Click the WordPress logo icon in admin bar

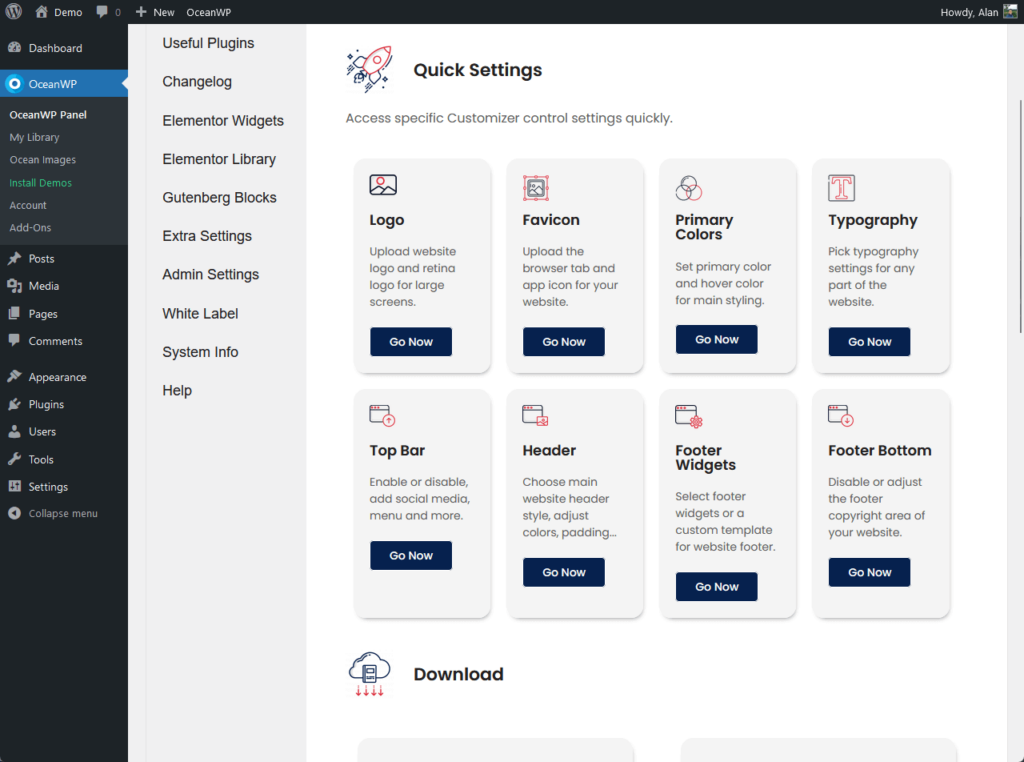(14, 12)
